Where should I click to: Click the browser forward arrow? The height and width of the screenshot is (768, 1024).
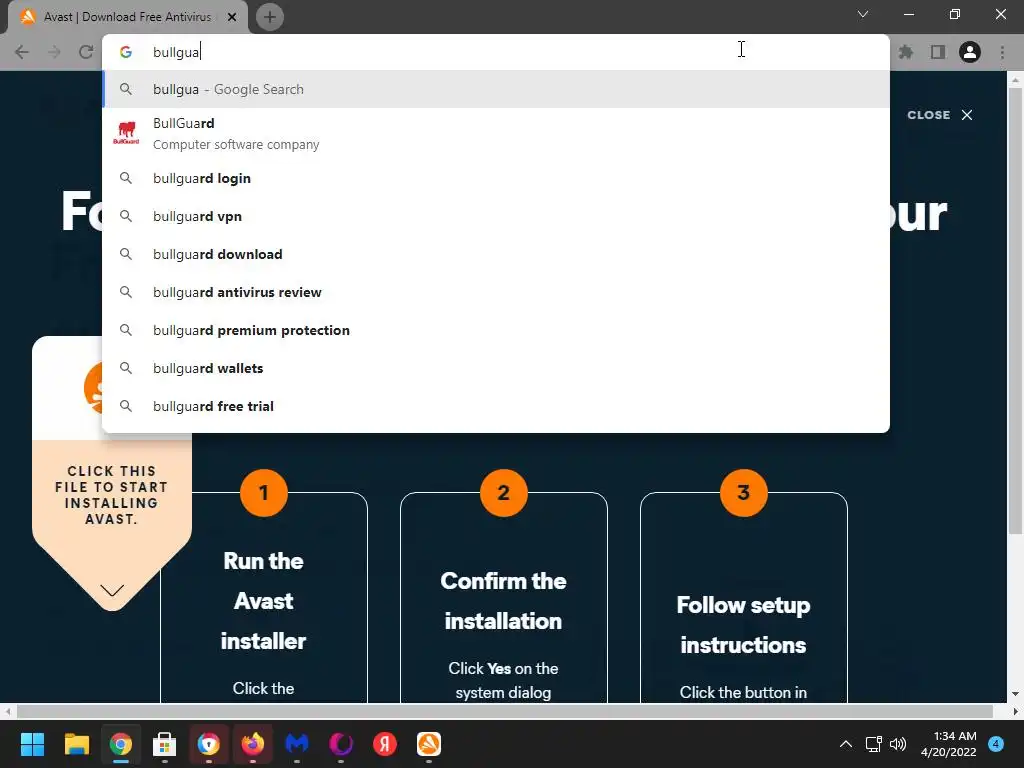pos(54,52)
